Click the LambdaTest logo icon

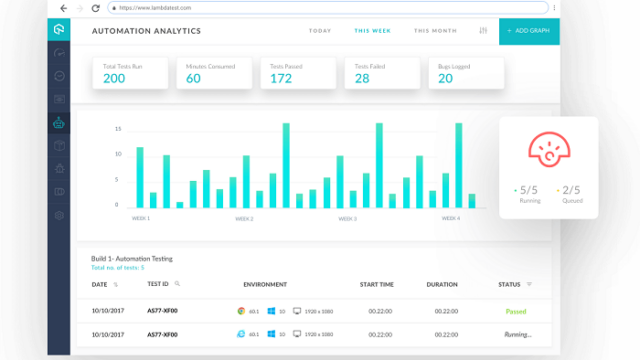[59, 29]
